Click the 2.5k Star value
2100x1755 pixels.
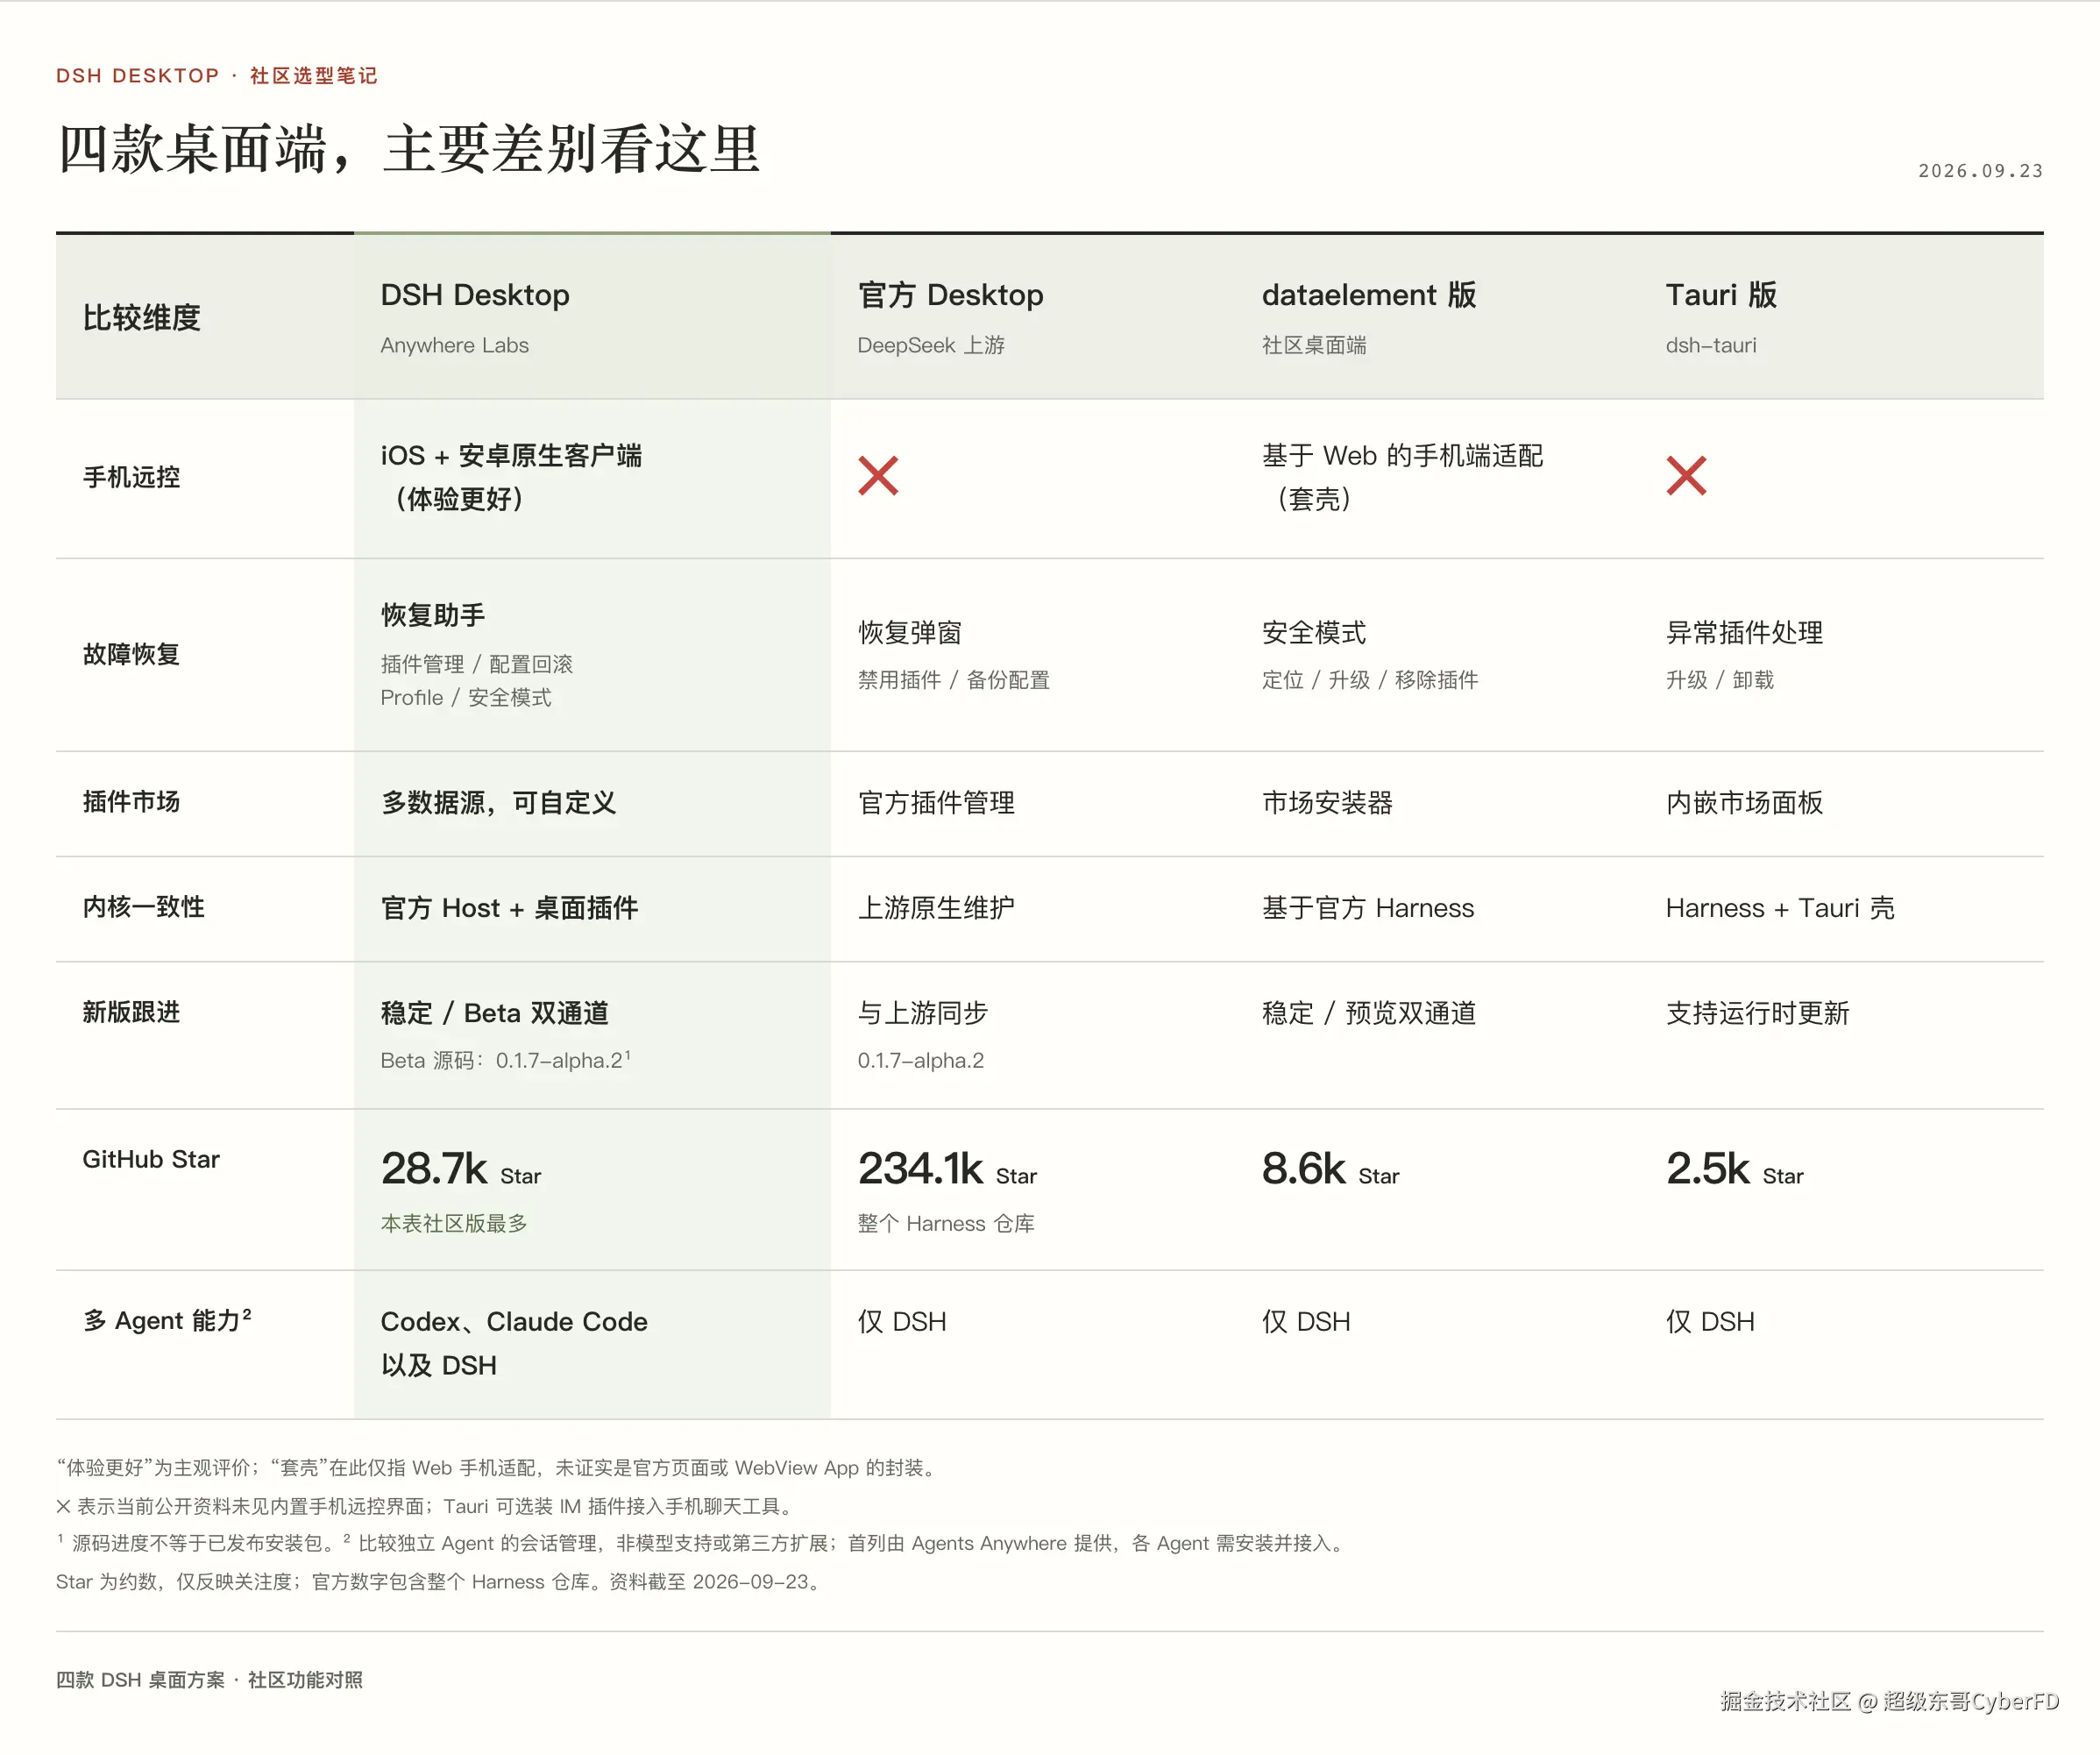coord(1734,1169)
